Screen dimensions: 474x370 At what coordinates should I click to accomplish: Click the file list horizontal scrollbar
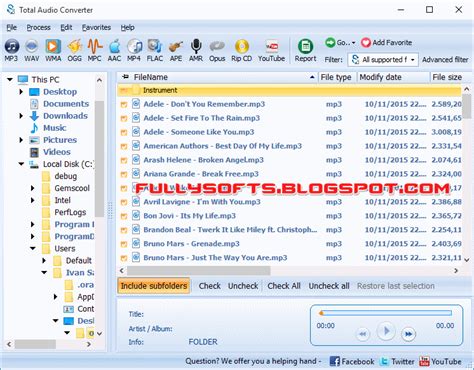click(x=199, y=270)
